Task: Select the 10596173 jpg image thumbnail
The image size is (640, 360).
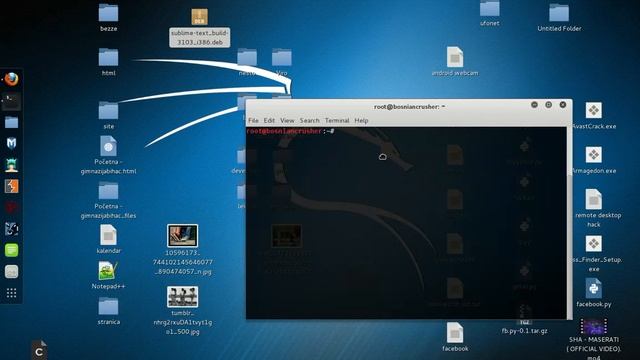Action: click(x=182, y=236)
